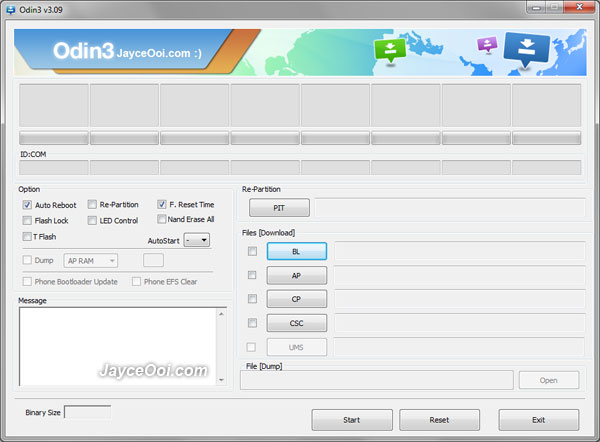Image resolution: width=600 pixels, height=442 pixels.
Task: Click the Message log text area
Action: (118, 346)
